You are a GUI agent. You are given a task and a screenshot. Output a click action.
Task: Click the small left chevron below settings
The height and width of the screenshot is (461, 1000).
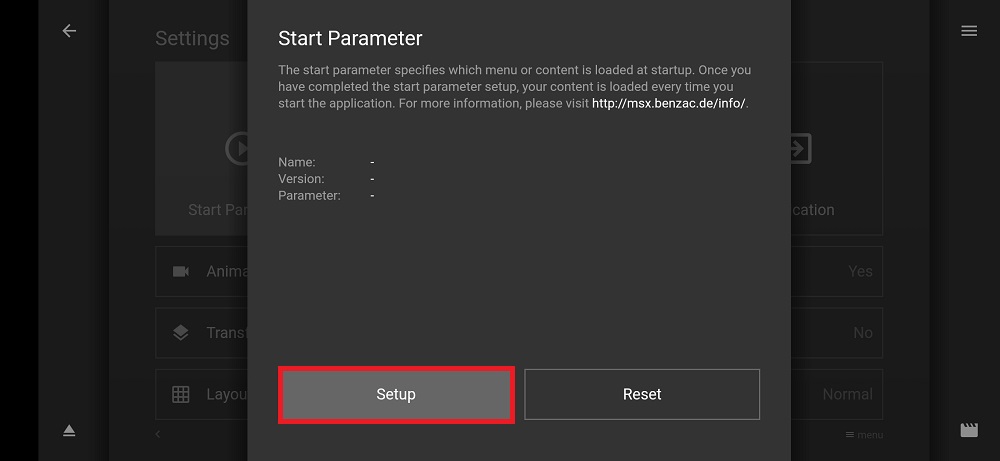158,434
